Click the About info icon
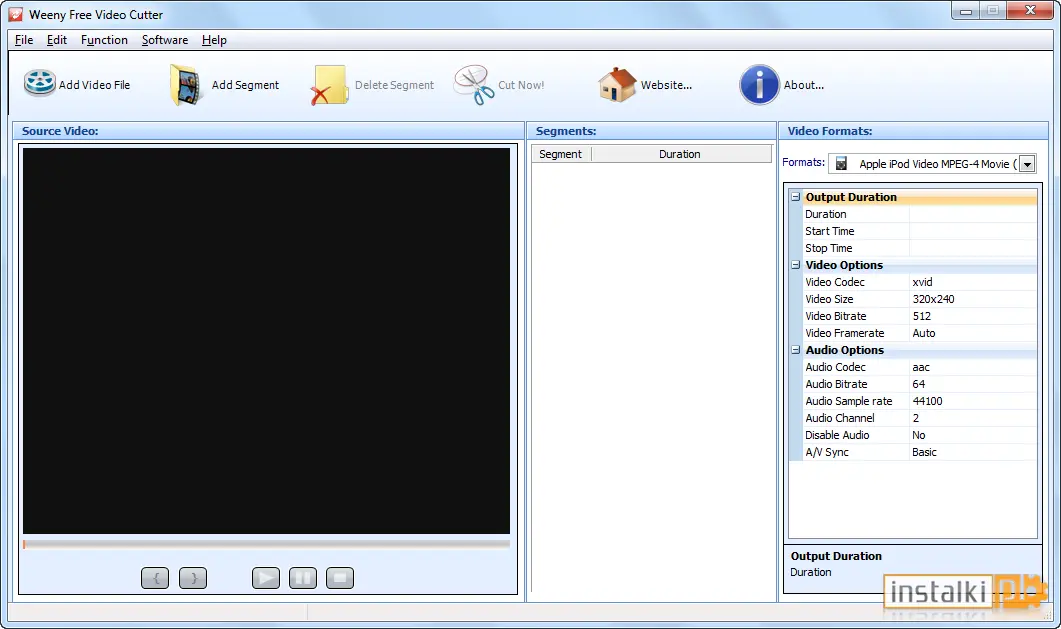The height and width of the screenshot is (629, 1061). 759,85
